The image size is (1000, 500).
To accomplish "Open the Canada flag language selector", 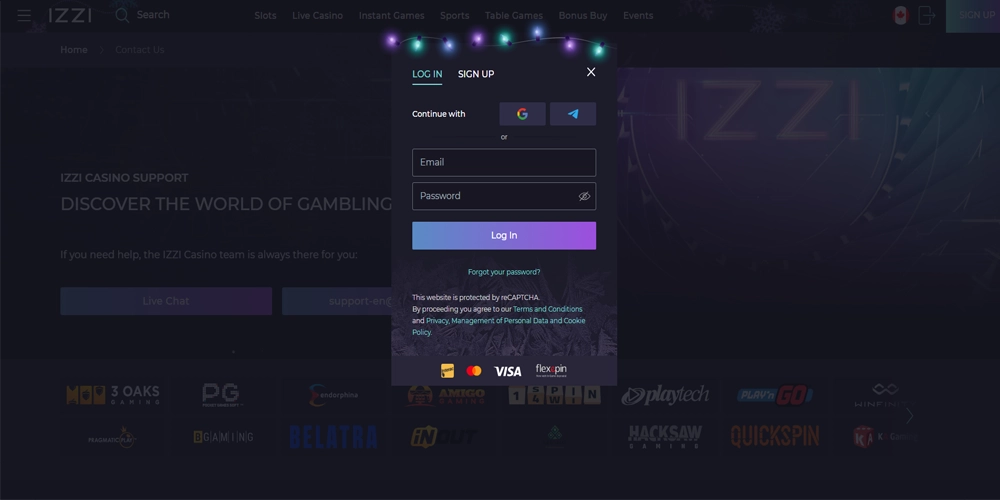I will pos(901,15).
